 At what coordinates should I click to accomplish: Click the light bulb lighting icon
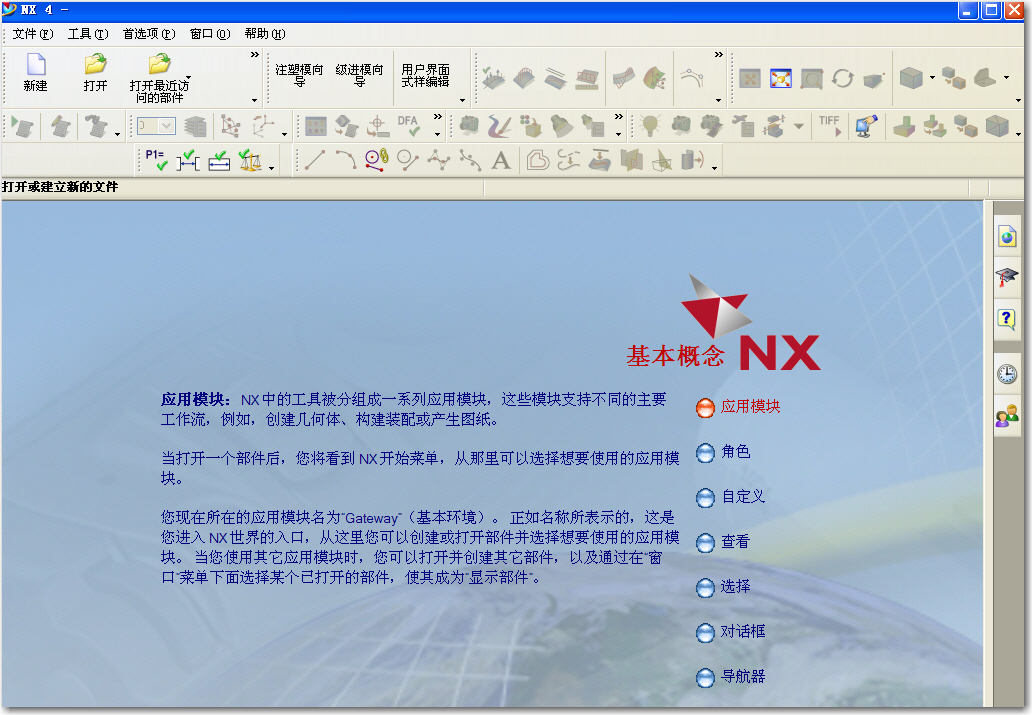(650, 126)
